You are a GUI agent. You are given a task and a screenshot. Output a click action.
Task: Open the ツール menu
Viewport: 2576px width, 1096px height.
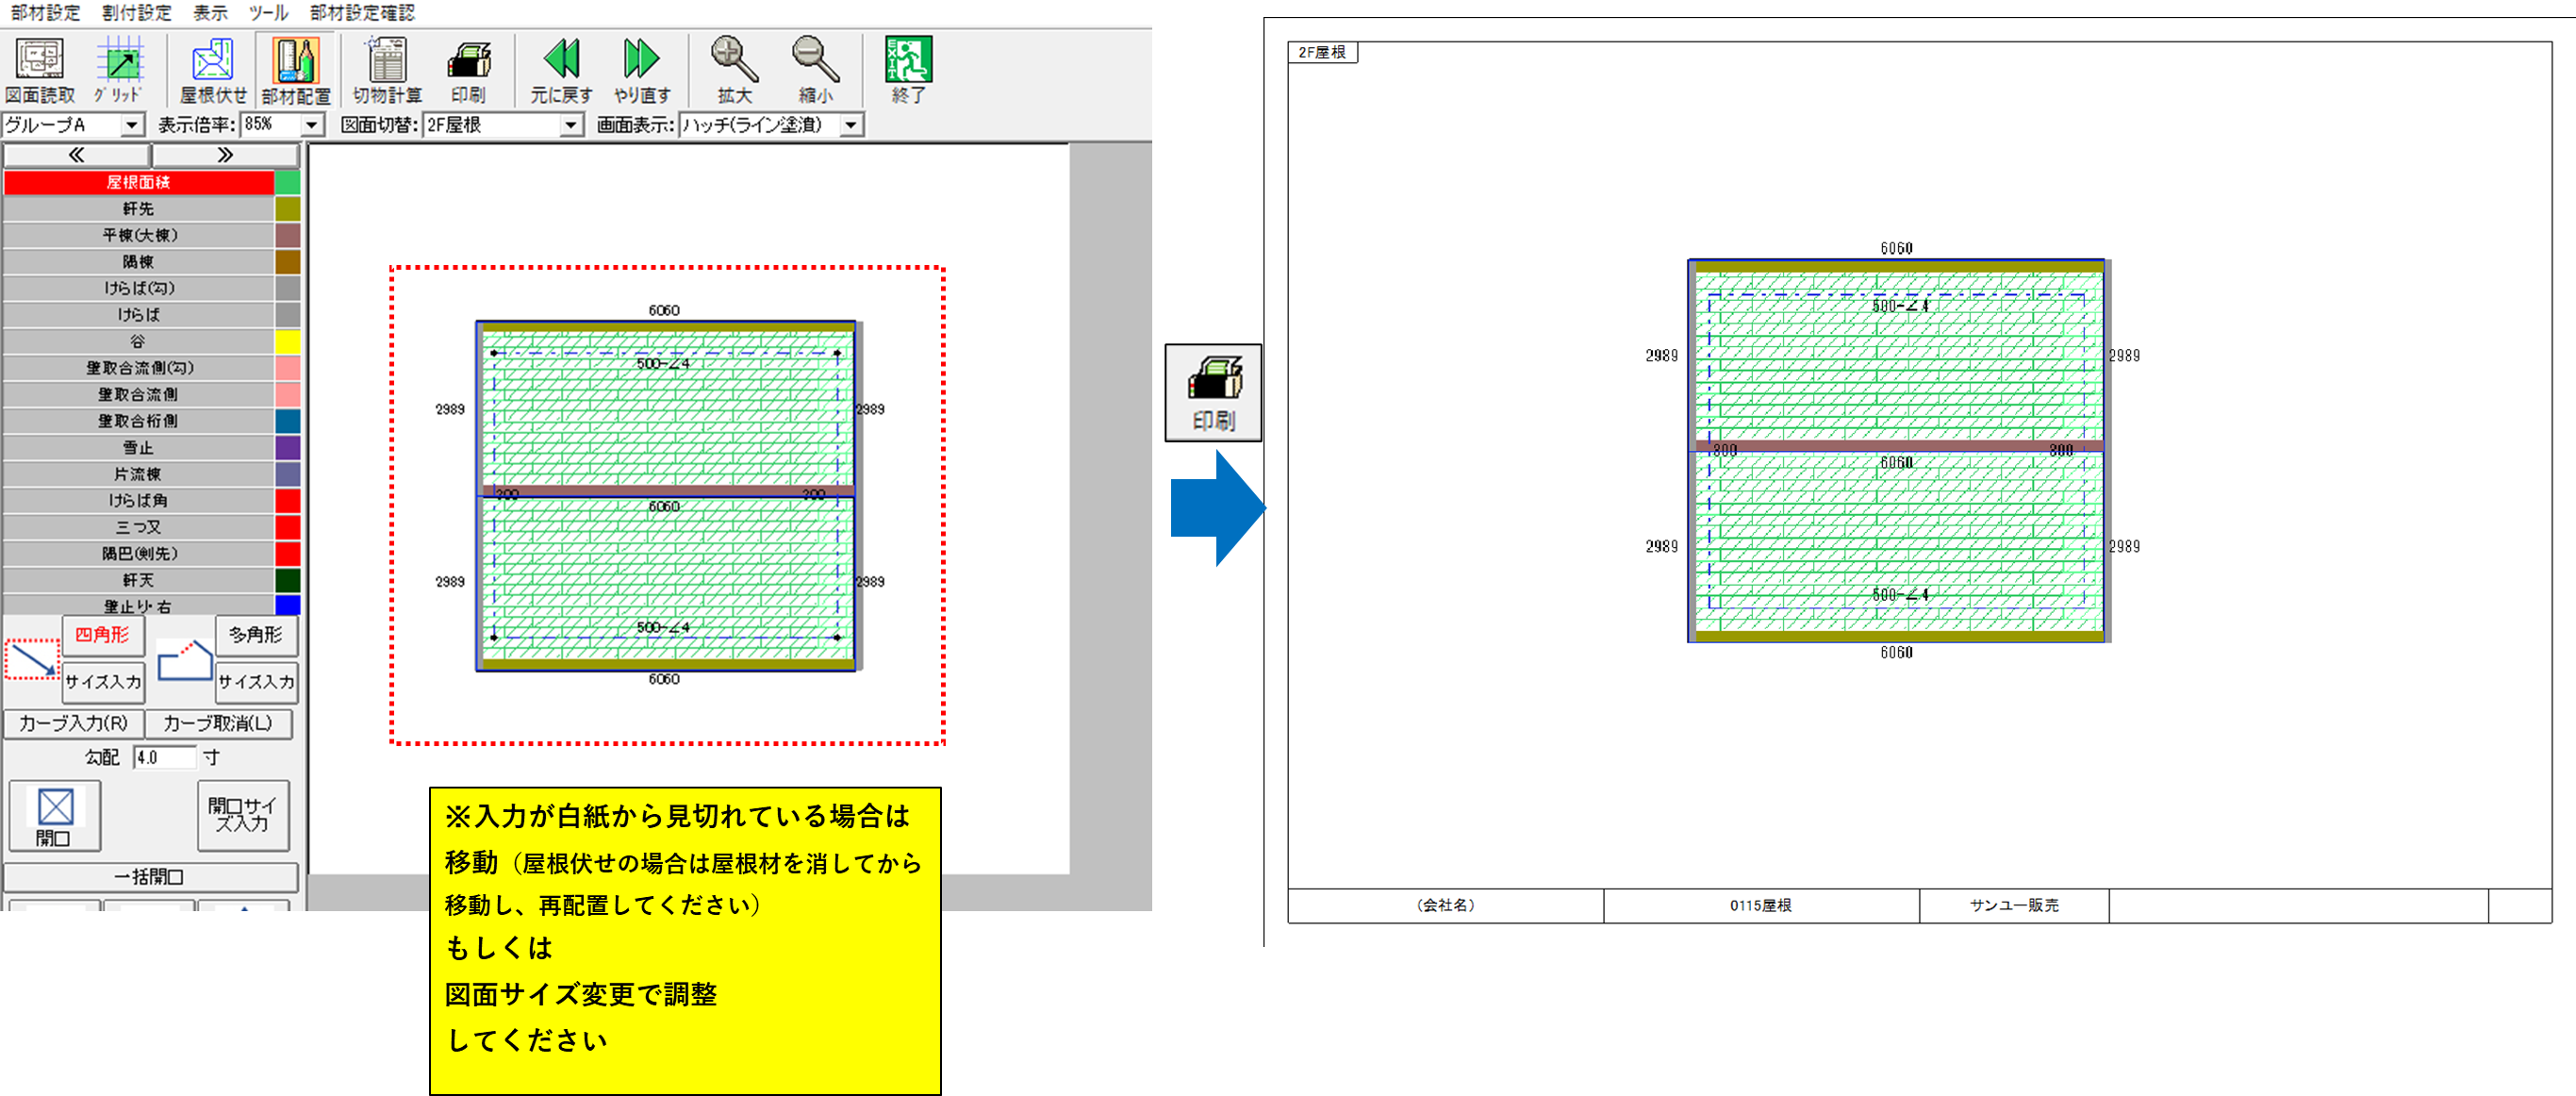(x=268, y=12)
